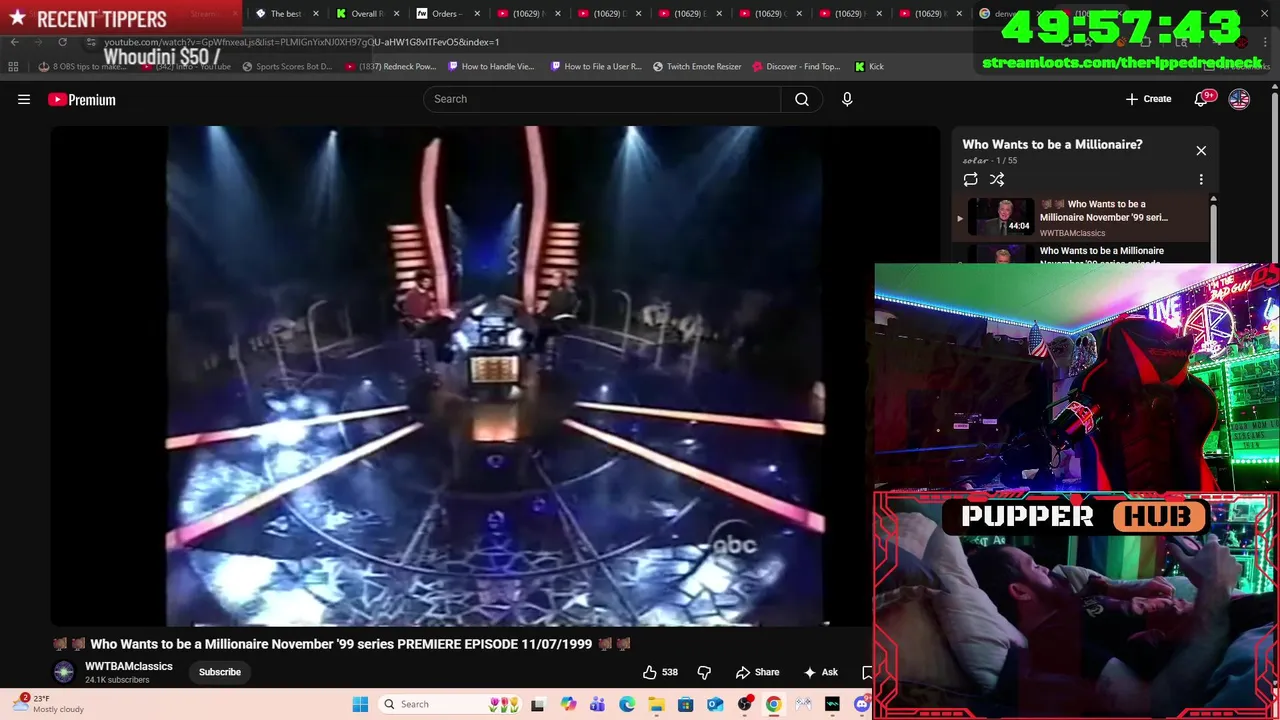Play the first playlist video thumbnail 44:04

(1001, 217)
